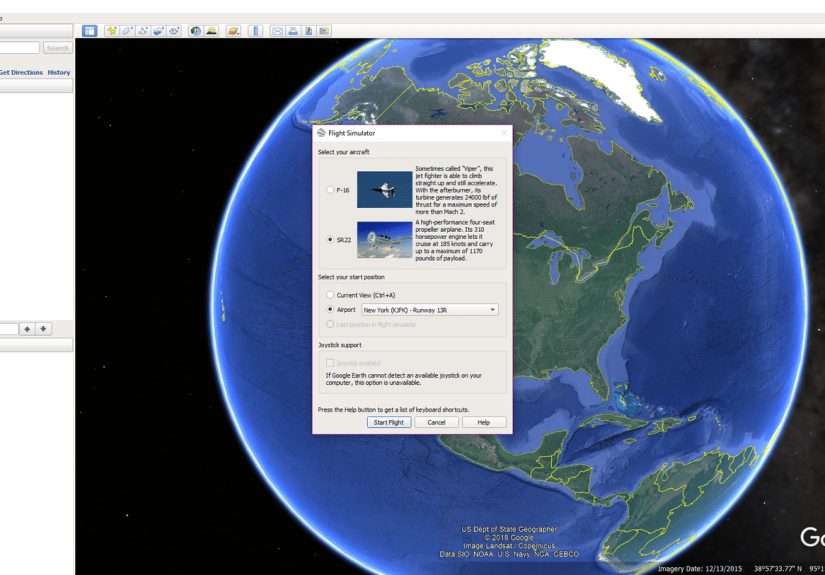Select Last position in flight simulator radio
Screen dimensions: 825x575
(x=330, y=324)
